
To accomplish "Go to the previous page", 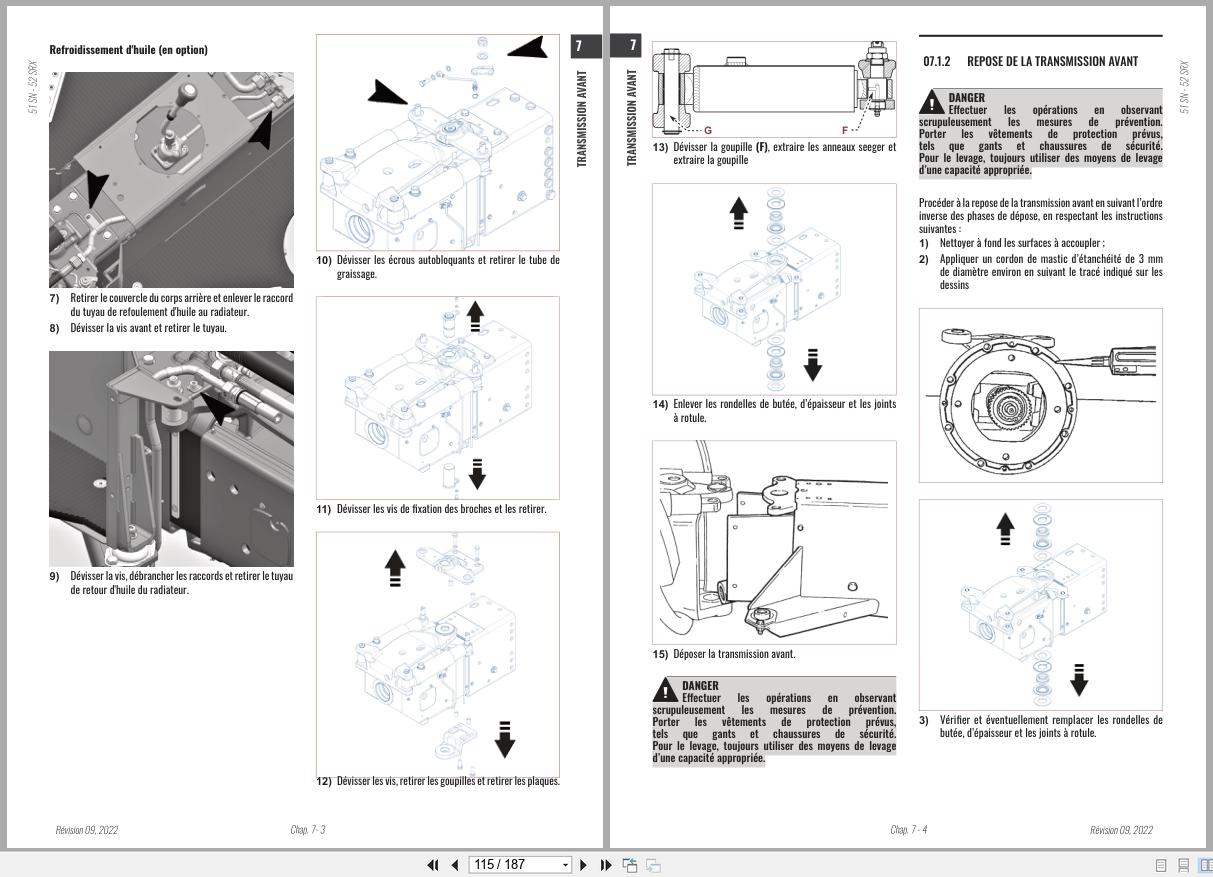I will (455, 865).
